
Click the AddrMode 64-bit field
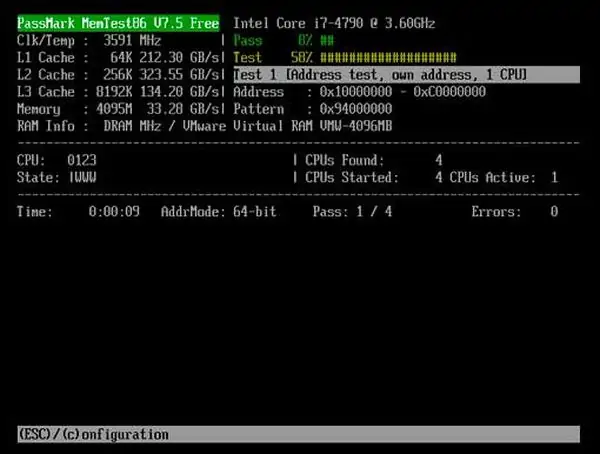[218, 212]
